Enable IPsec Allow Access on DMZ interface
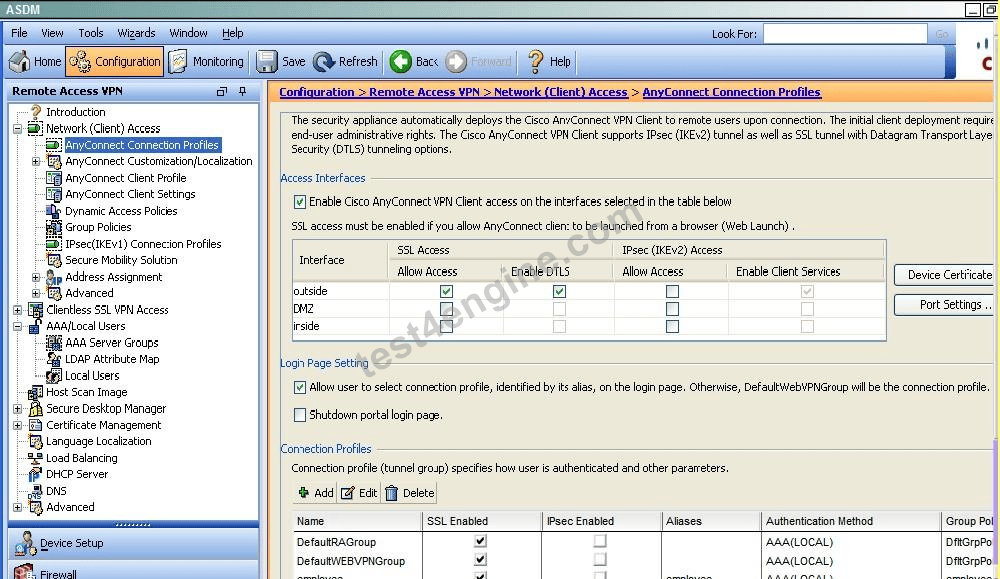This screenshot has width=1000, height=579. tap(672, 309)
